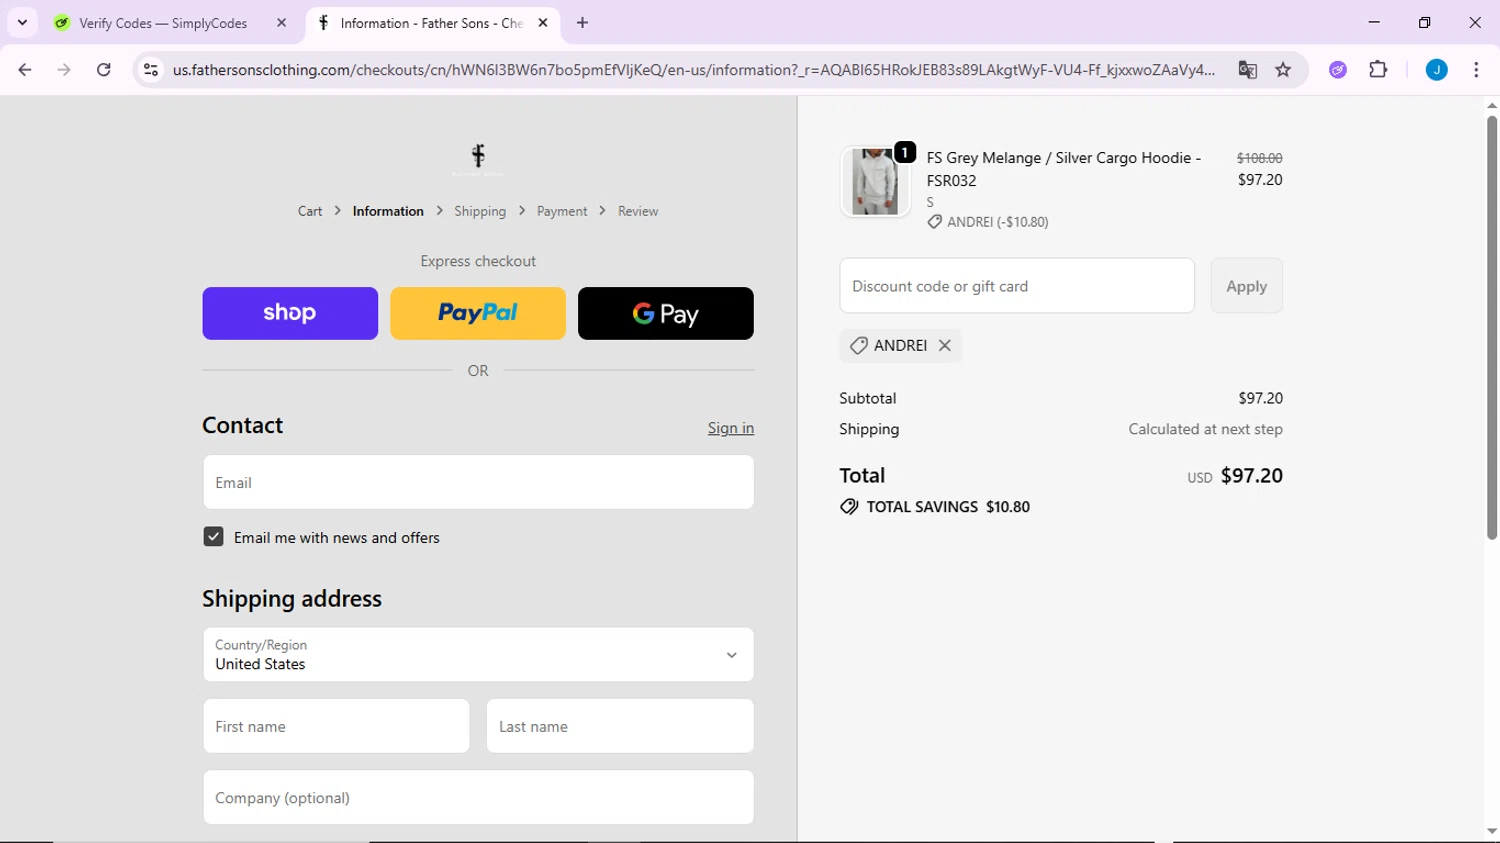Check out with Google Pay
This screenshot has height=843, width=1500.
pyautogui.click(x=666, y=313)
